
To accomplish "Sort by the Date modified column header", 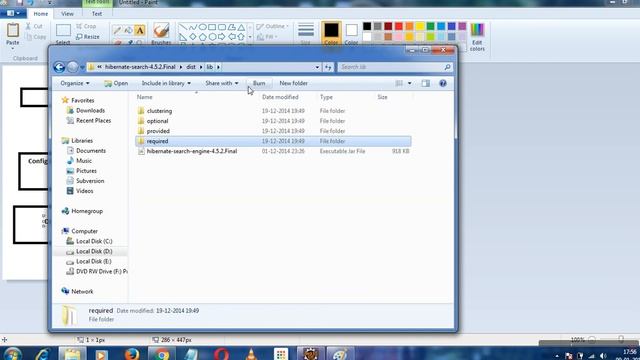I will tap(280, 97).
